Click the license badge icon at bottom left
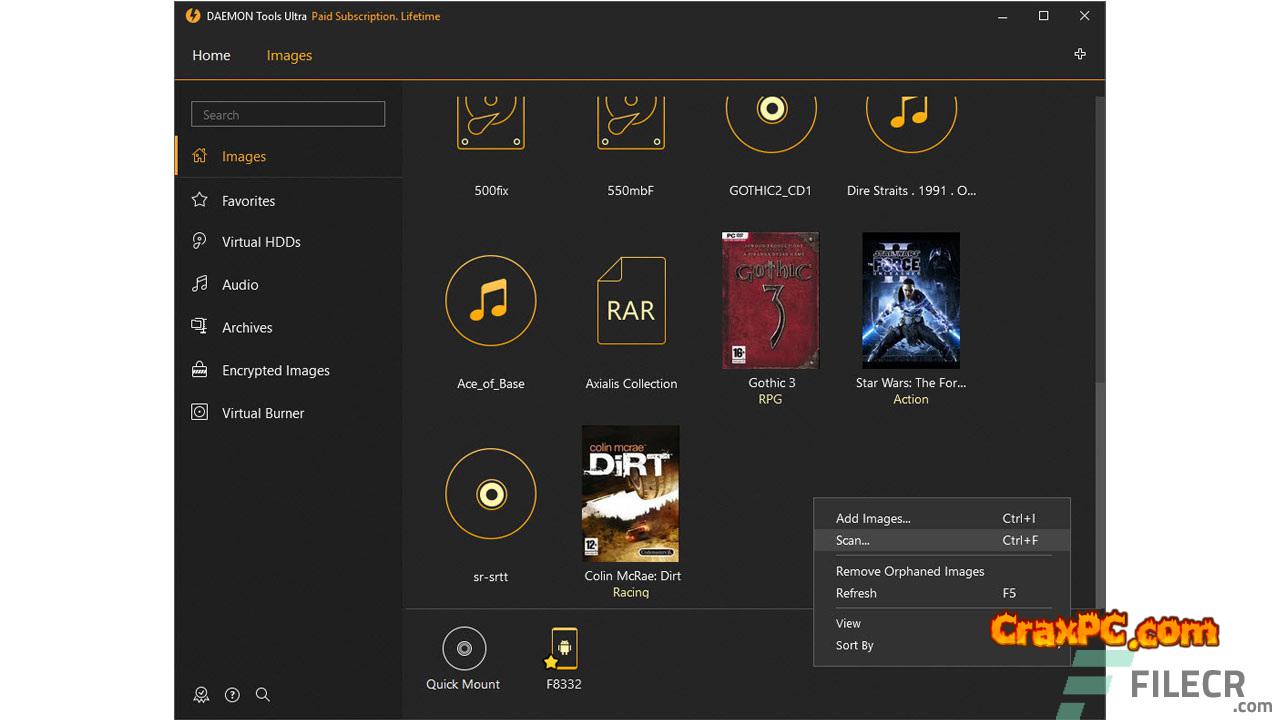The width and height of the screenshot is (1280, 720). pyautogui.click(x=201, y=695)
